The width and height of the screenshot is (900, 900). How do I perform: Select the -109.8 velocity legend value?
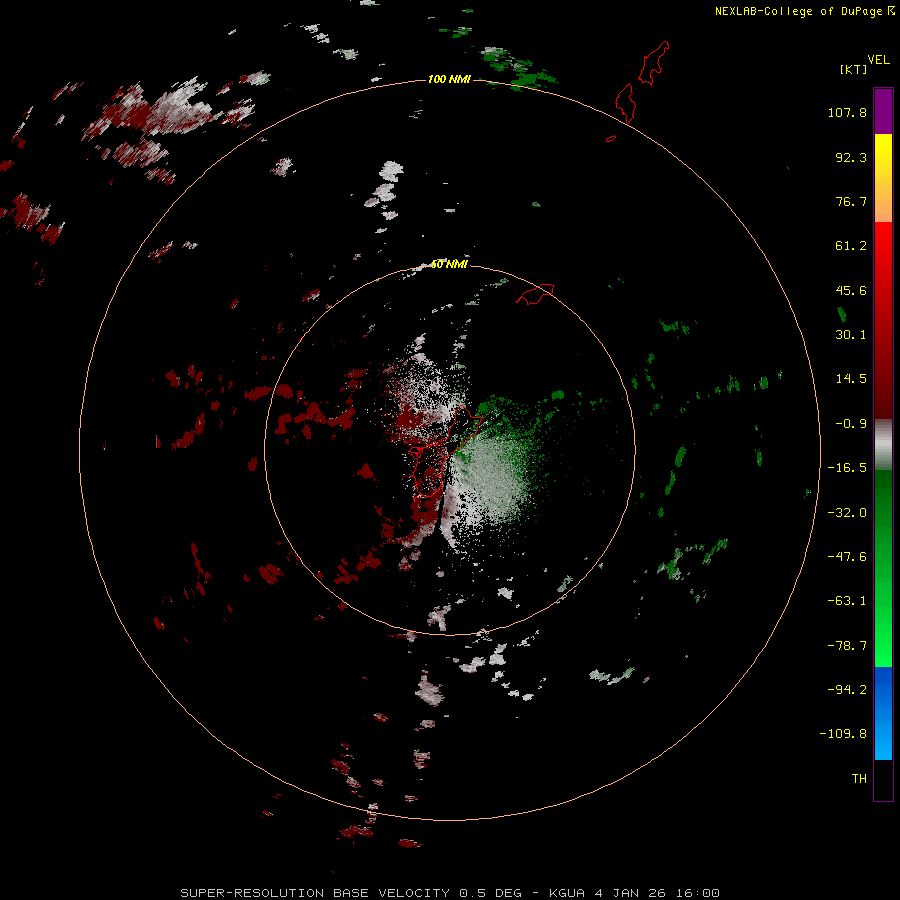pos(843,734)
